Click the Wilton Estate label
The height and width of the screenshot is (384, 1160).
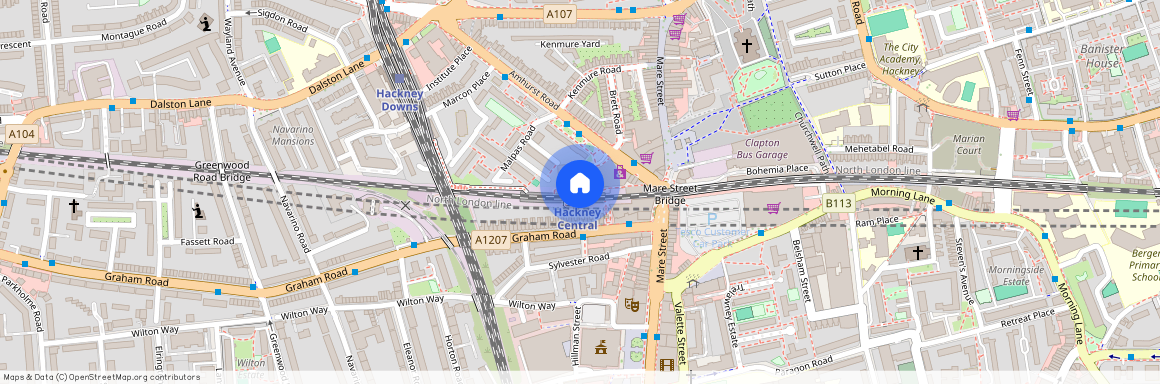pos(252,368)
